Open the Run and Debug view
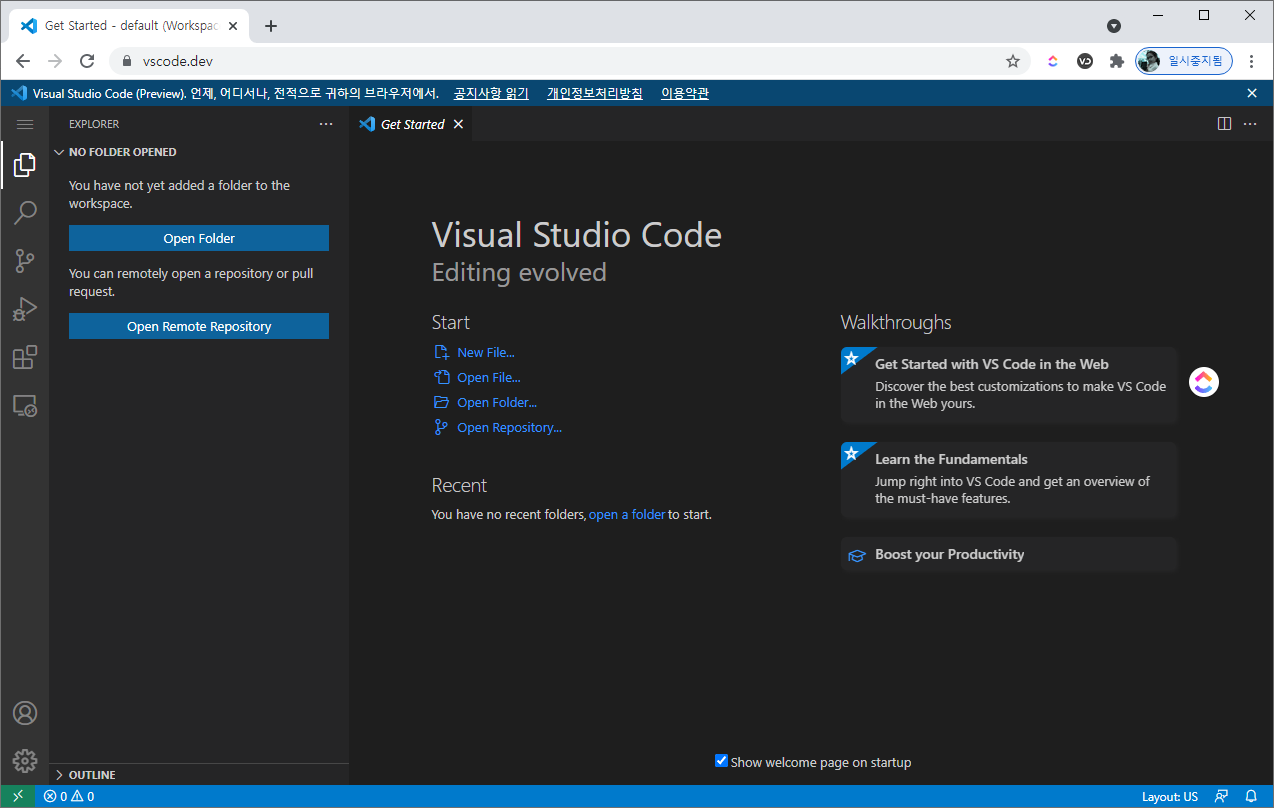The height and width of the screenshot is (808, 1274). [25, 309]
